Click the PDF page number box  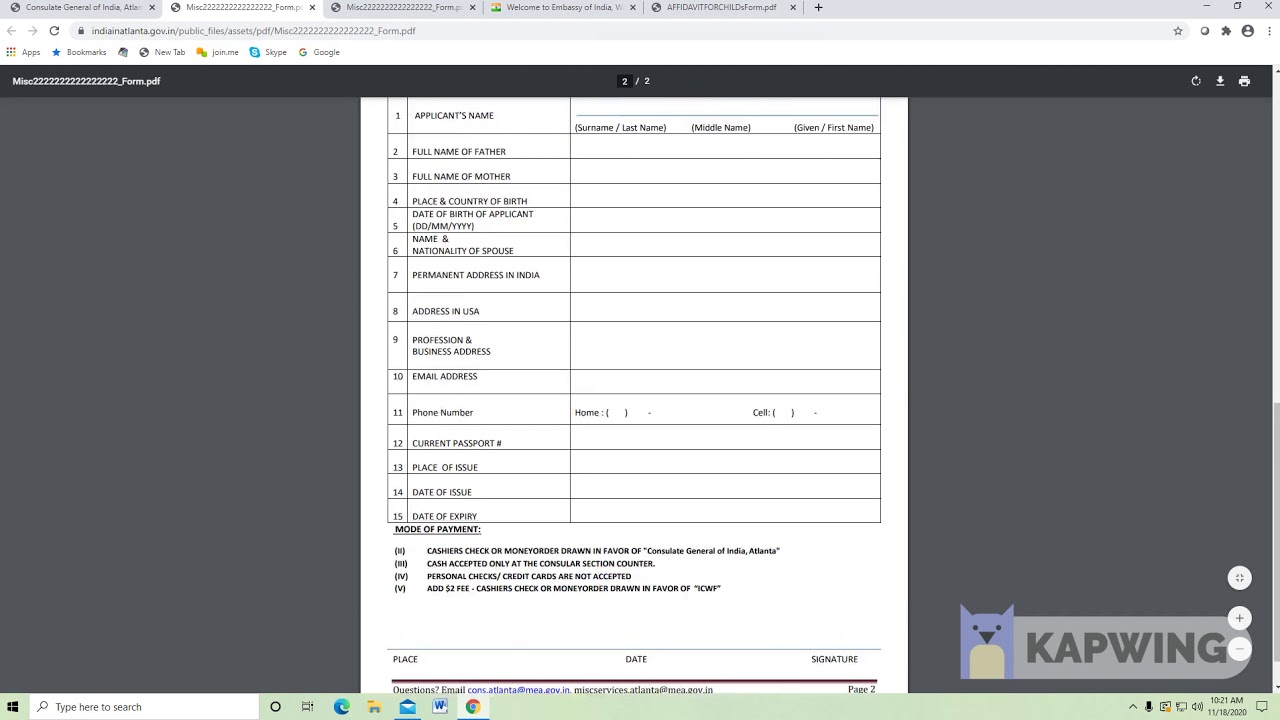click(625, 81)
